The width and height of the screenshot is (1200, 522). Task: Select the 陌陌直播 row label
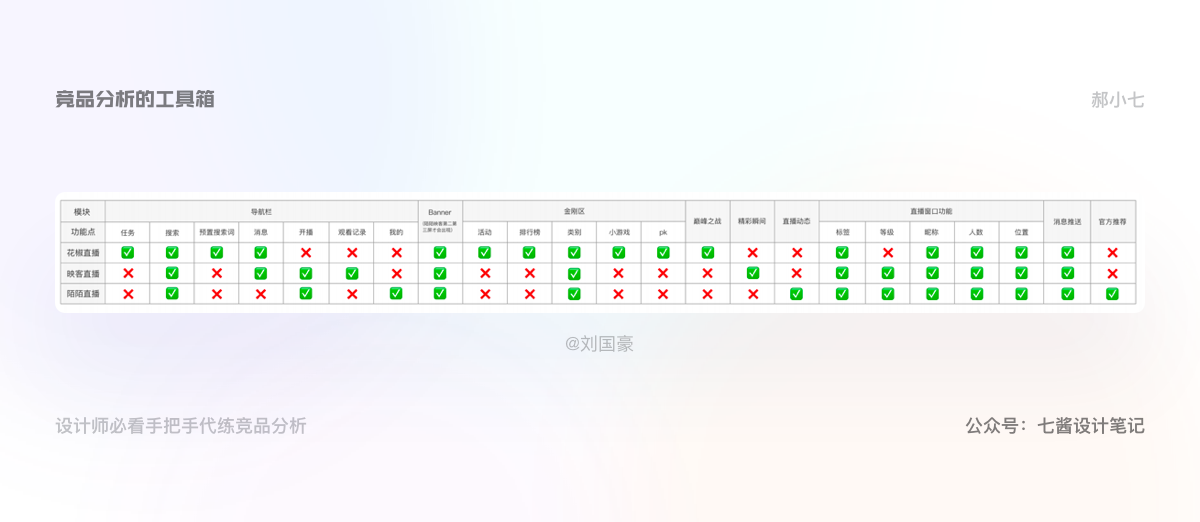(82, 293)
